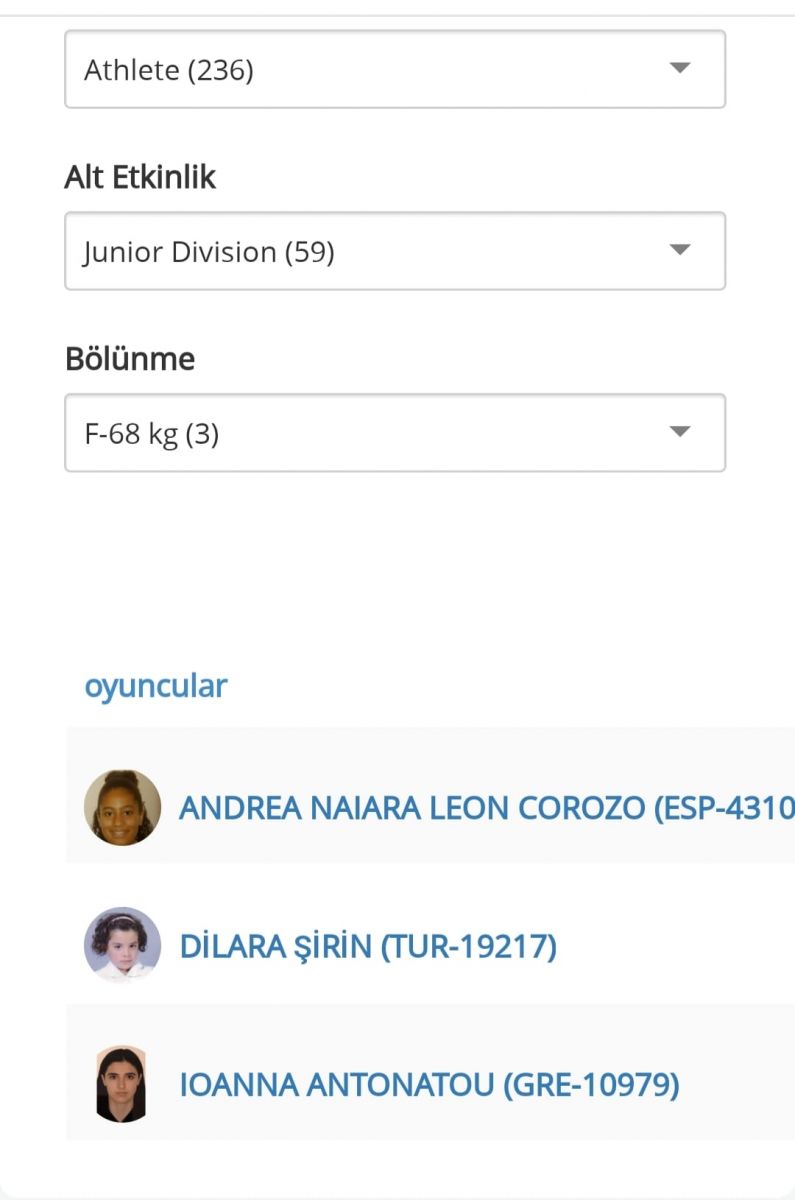795x1200 pixels.
Task: Expand the Junior Division (59) selector
Action: tap(395, 251)
